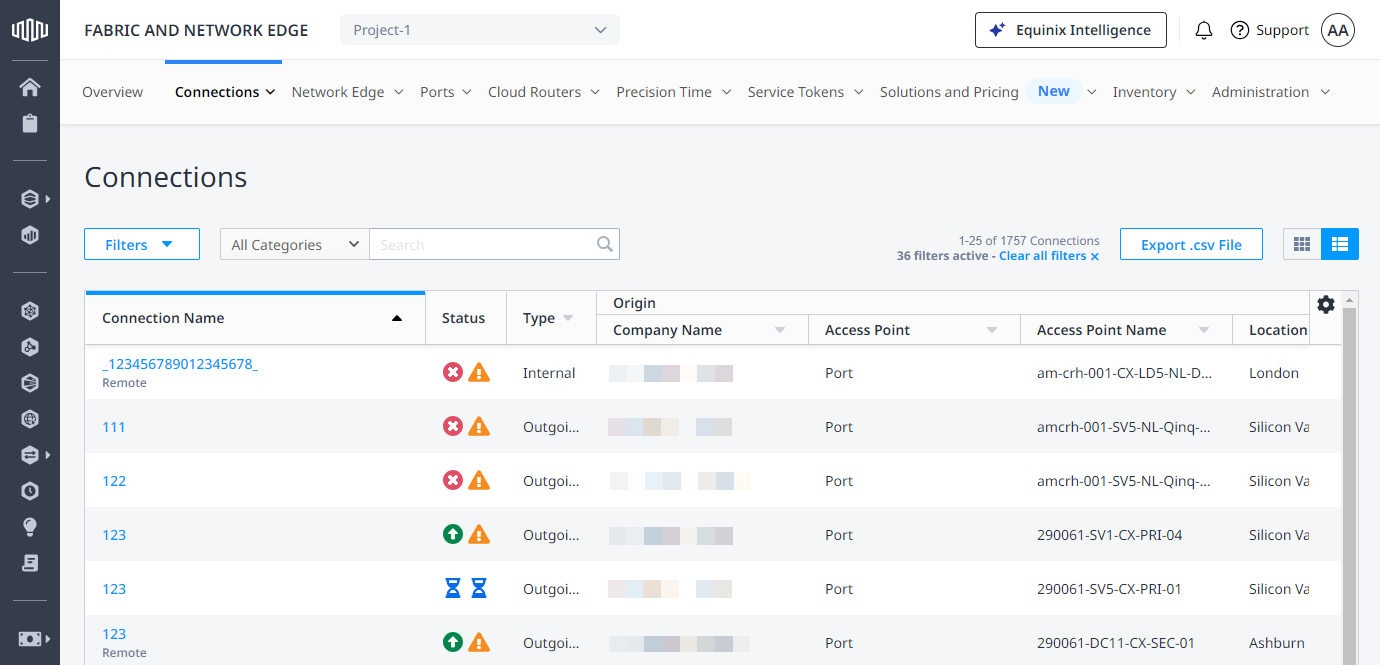
Task: Open the Solutions and Pricing menu
Action: [x=988, y=92]
